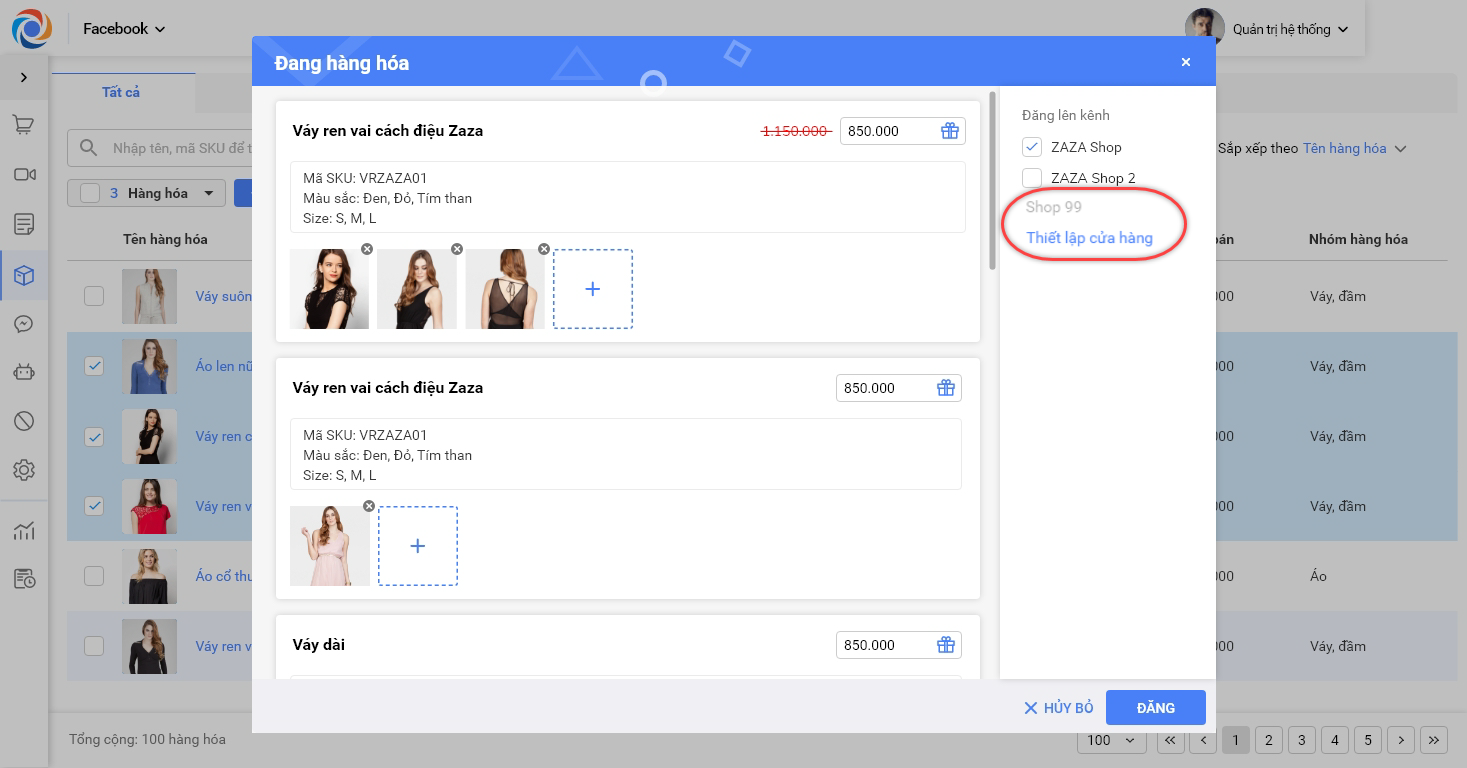1467x768 pixels.
Task: Click first image thumbnail of first card
Action: pos(329,289)
